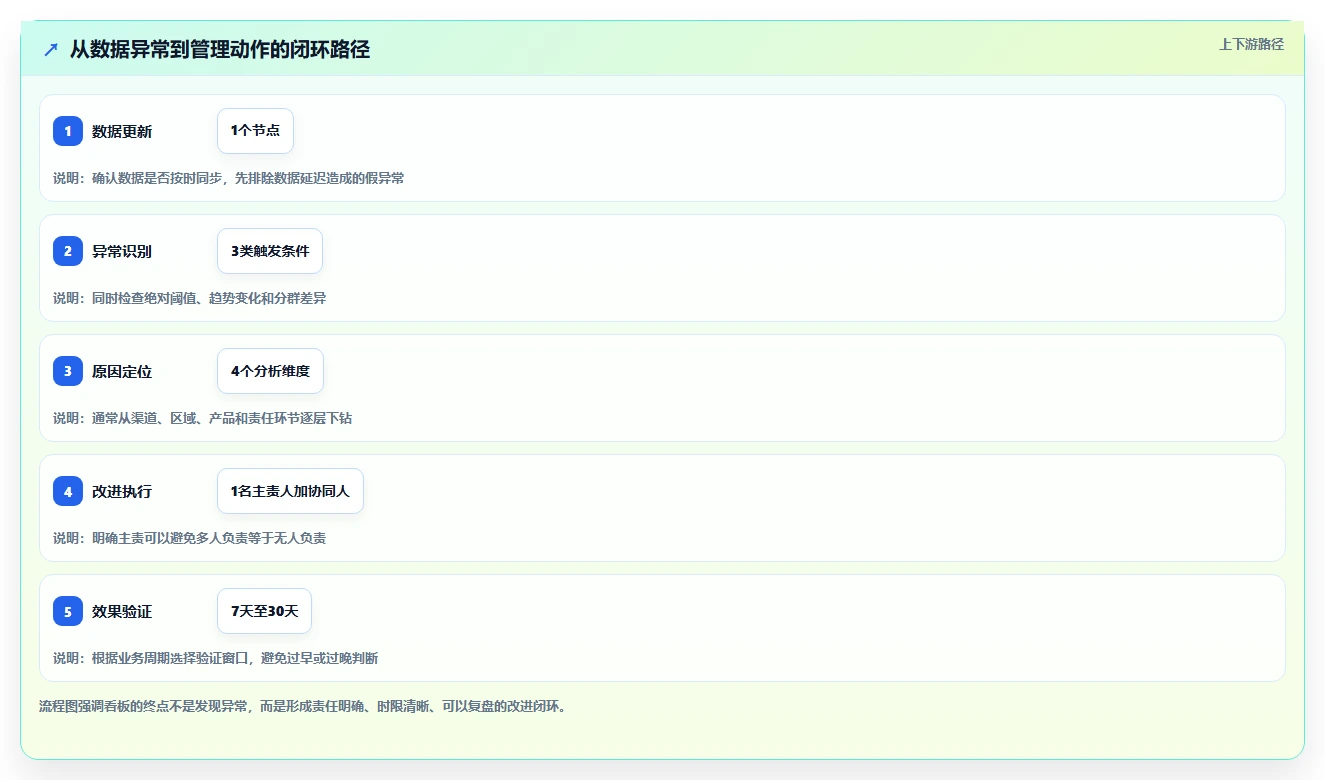Click the note about 绝对阈值、趋势变化和分群差异
Screen dimensions: 1325x780
pyautogui.click(x=190, y=298)
